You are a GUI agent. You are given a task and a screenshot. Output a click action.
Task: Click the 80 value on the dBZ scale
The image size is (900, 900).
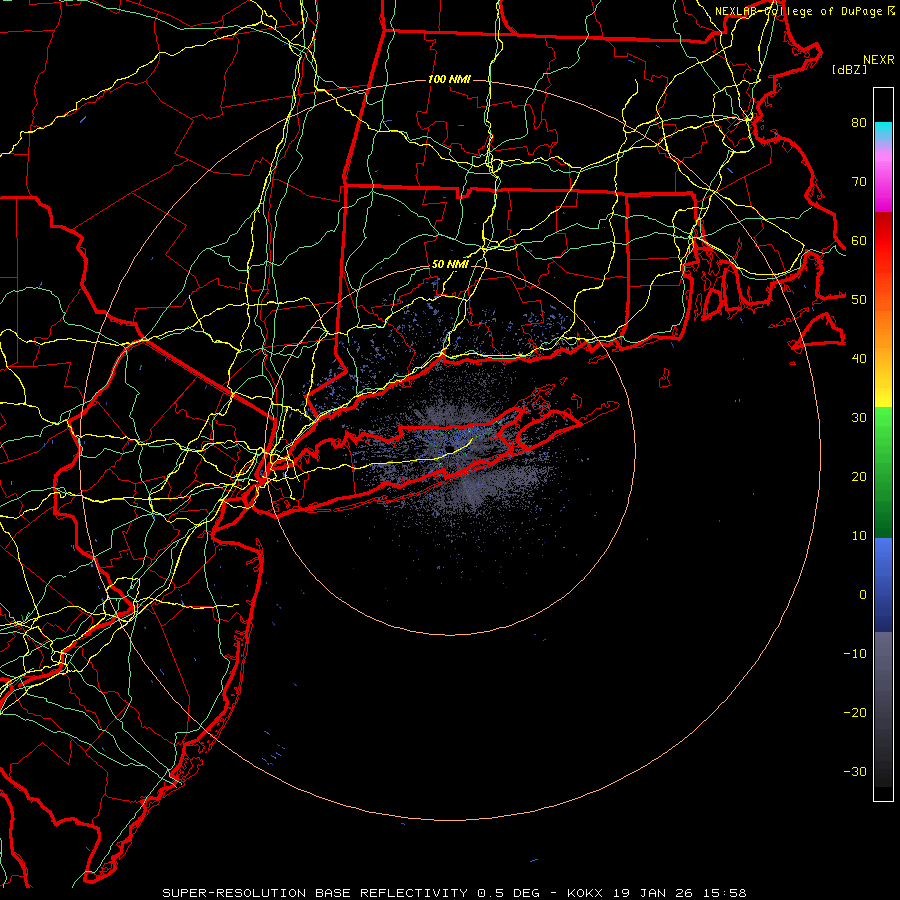tap(859, 122)
